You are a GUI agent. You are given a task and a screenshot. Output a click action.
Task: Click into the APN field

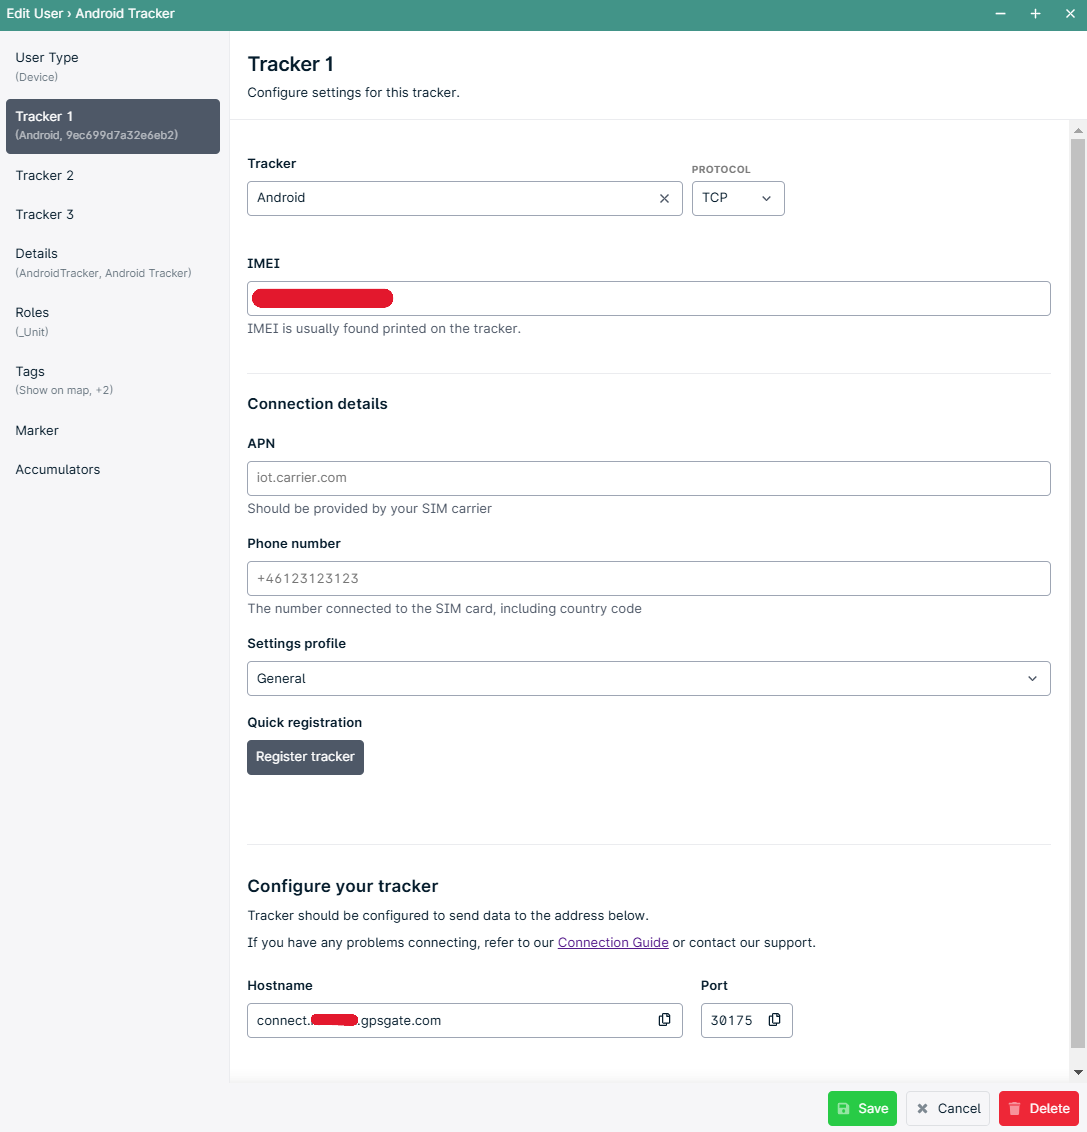click(x=648, y=479)
